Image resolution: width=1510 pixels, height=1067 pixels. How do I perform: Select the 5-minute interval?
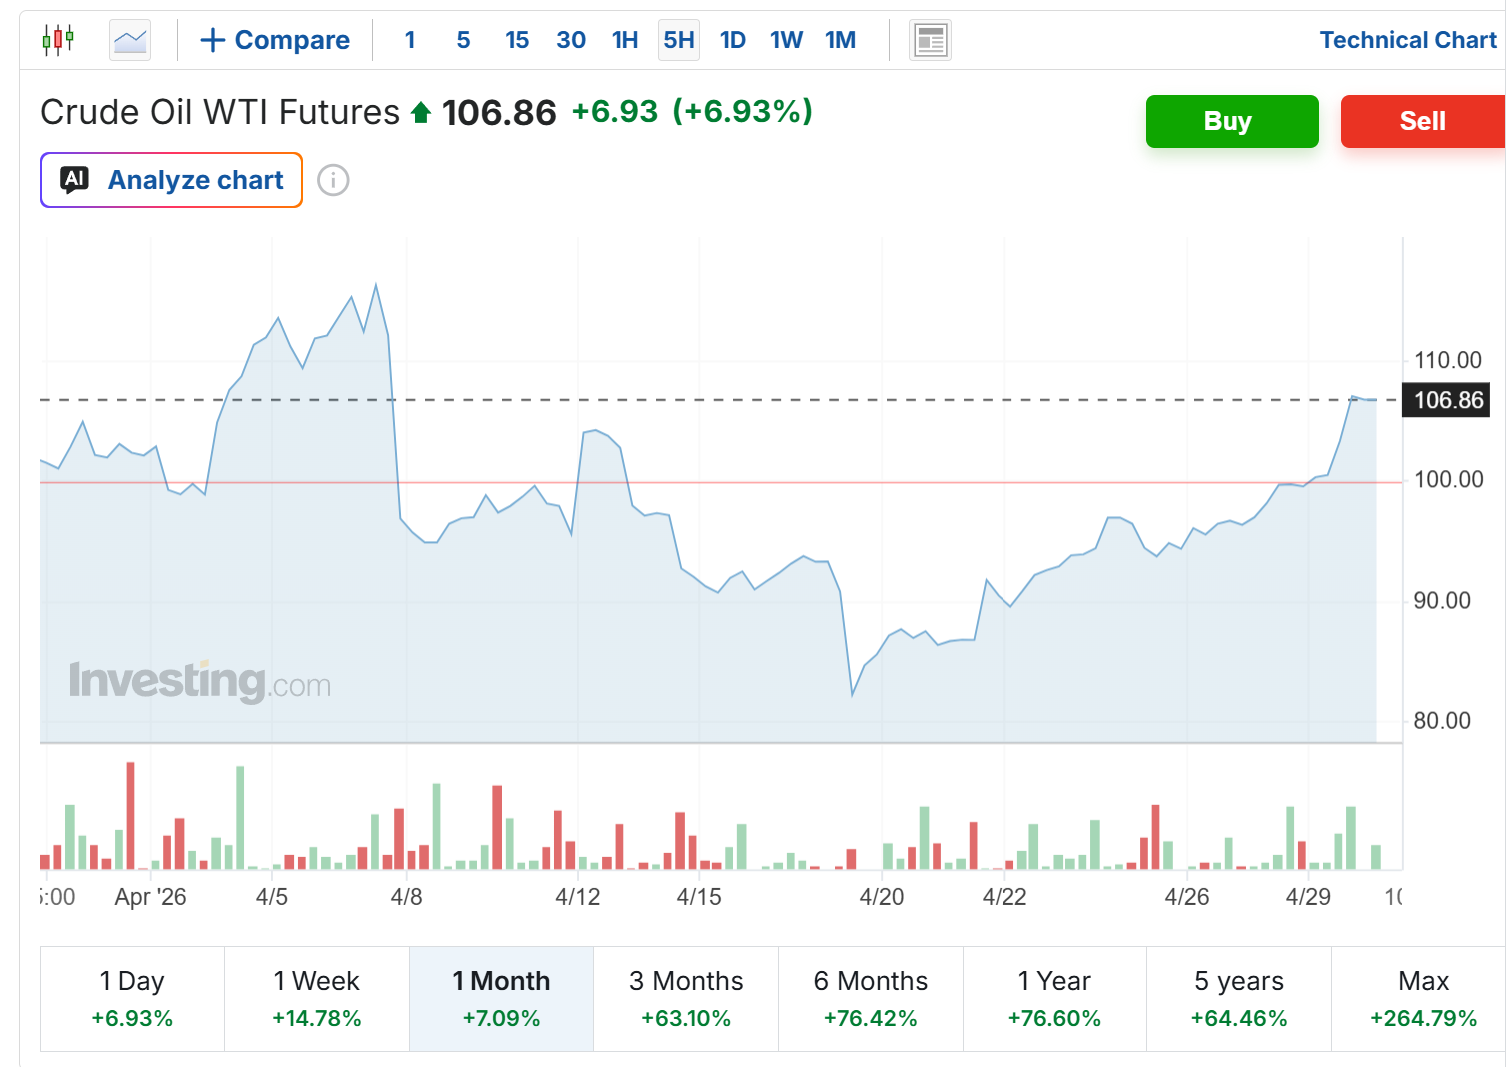click(463, 40)
